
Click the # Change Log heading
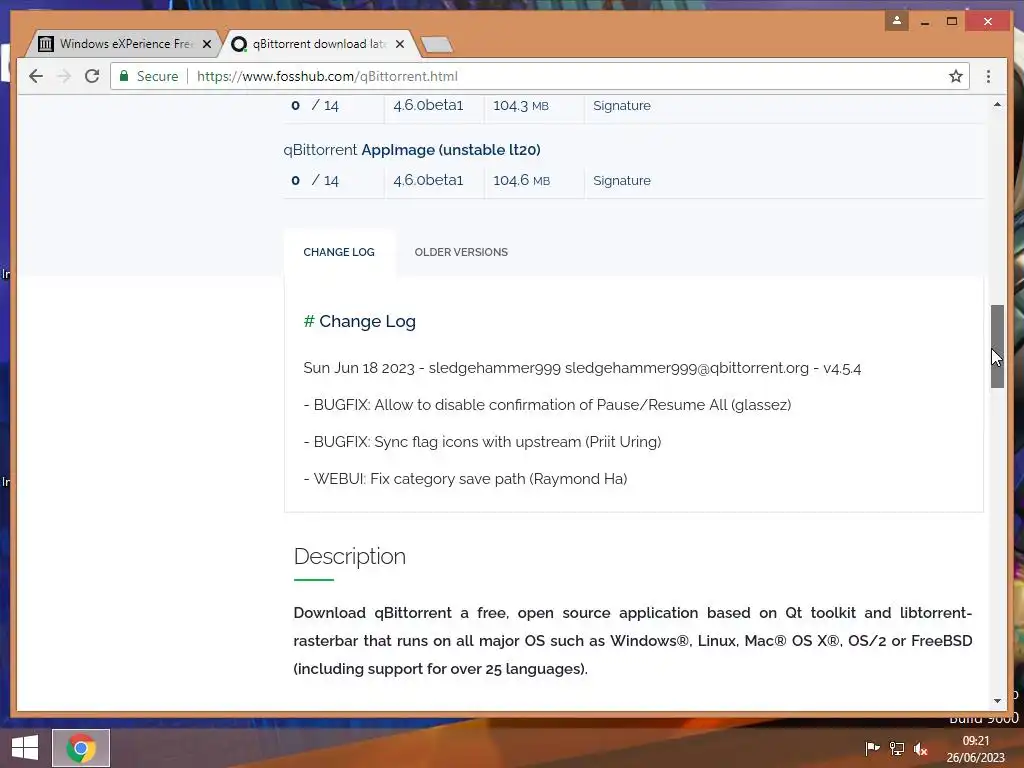(x=360, y=321)
